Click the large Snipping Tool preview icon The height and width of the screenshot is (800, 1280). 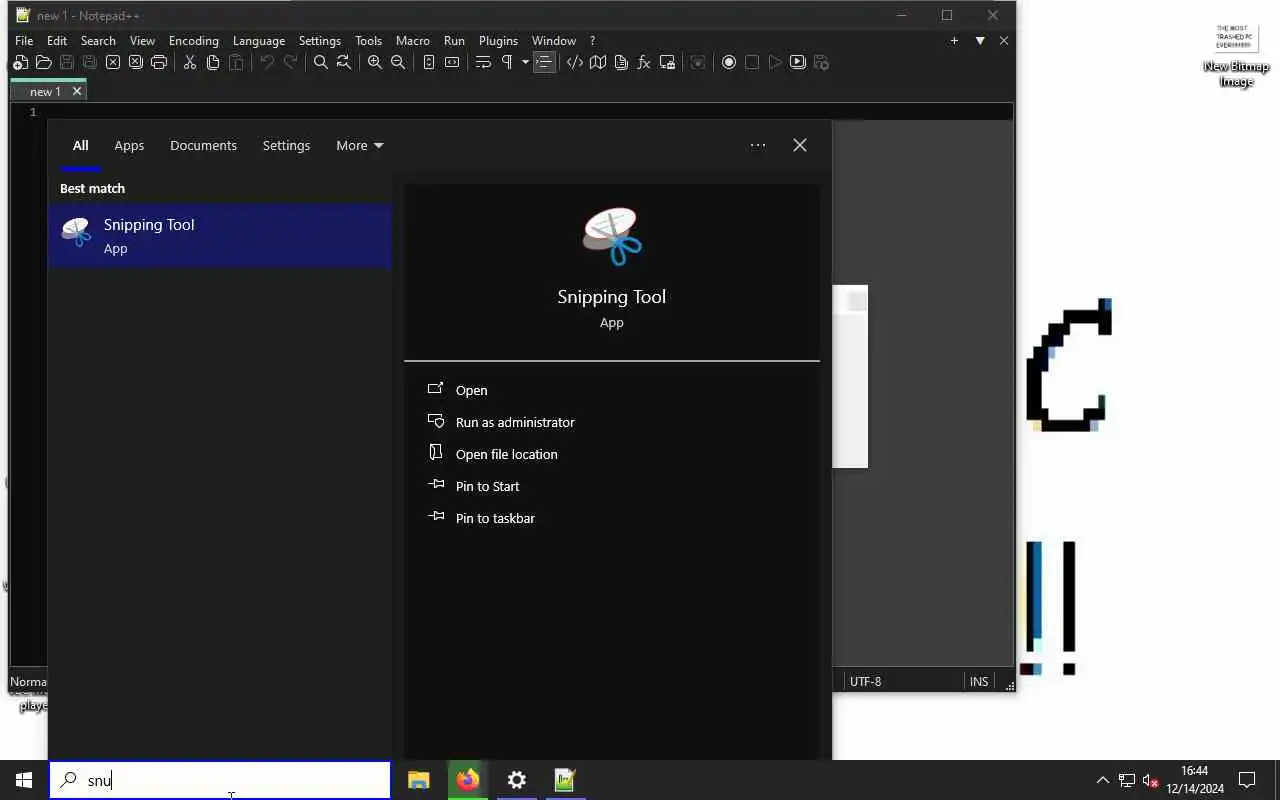coord(612,236)
